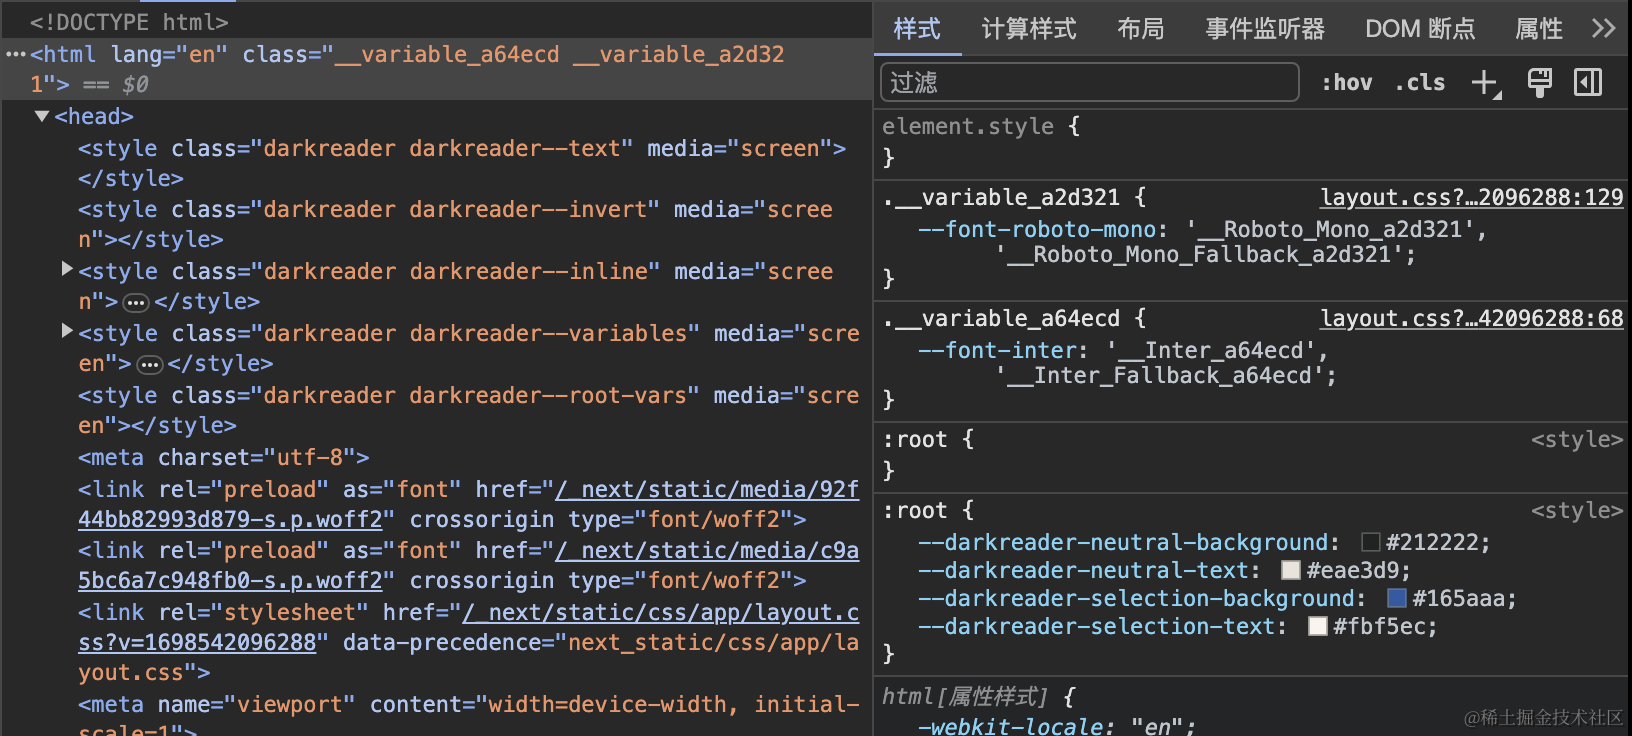1632x736 pixels.
Task: Expand the darkreader--inline style node
Action: pyautogui.click(x=67, y=269)
